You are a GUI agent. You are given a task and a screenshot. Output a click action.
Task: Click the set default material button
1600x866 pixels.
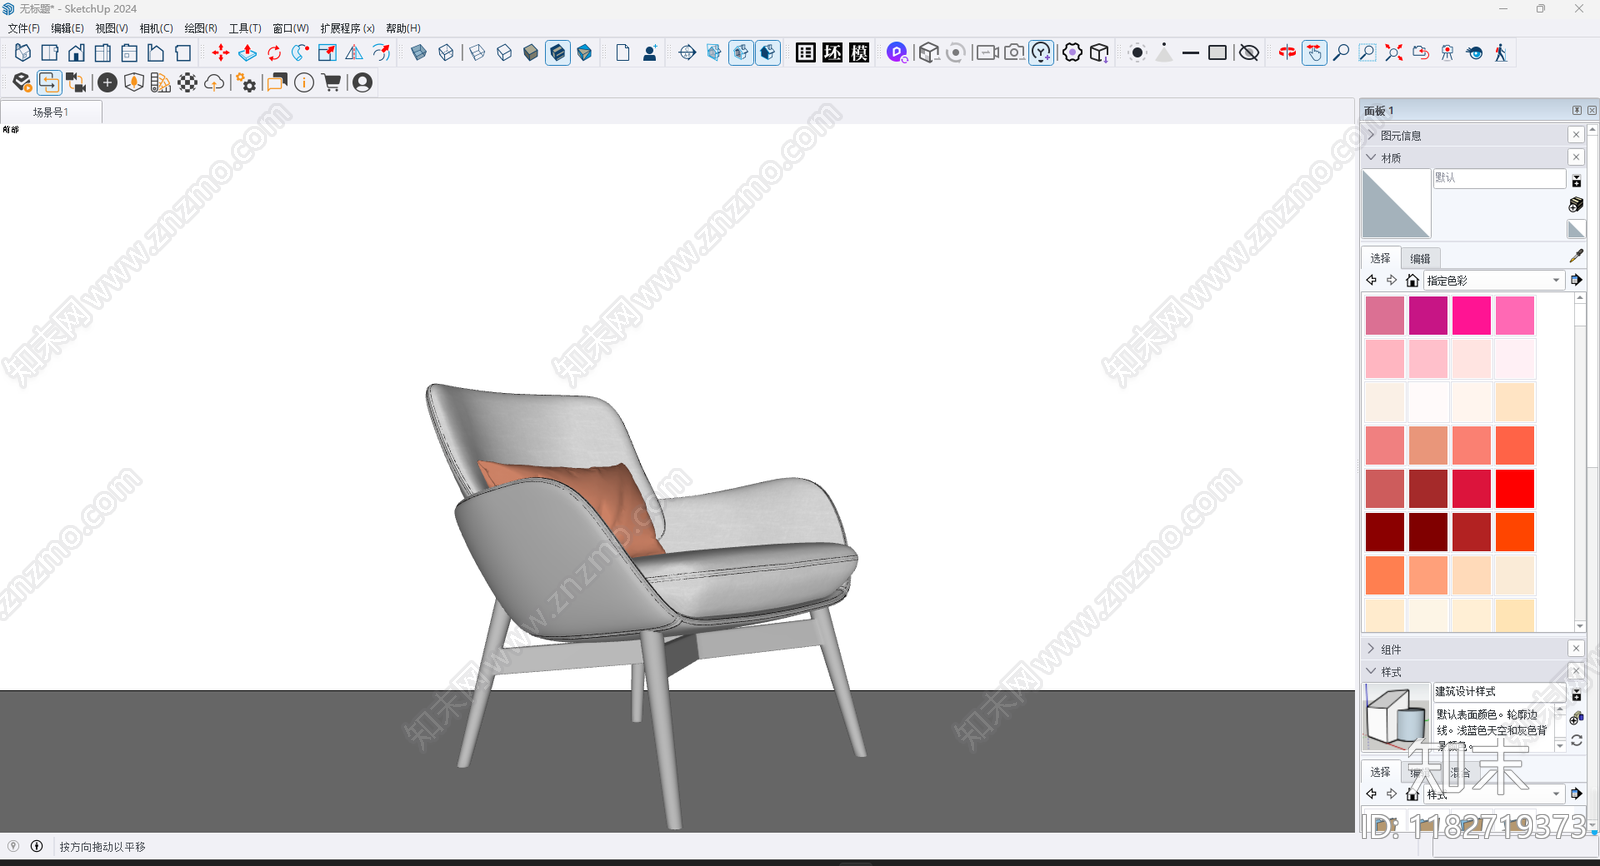[1576, 229]
